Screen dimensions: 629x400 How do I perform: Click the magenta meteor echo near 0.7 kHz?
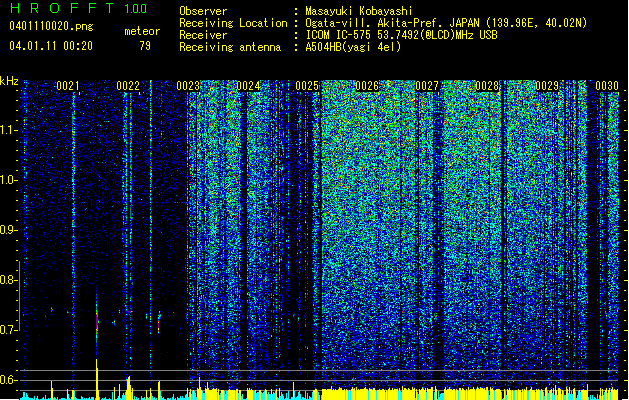pos(97,319)
